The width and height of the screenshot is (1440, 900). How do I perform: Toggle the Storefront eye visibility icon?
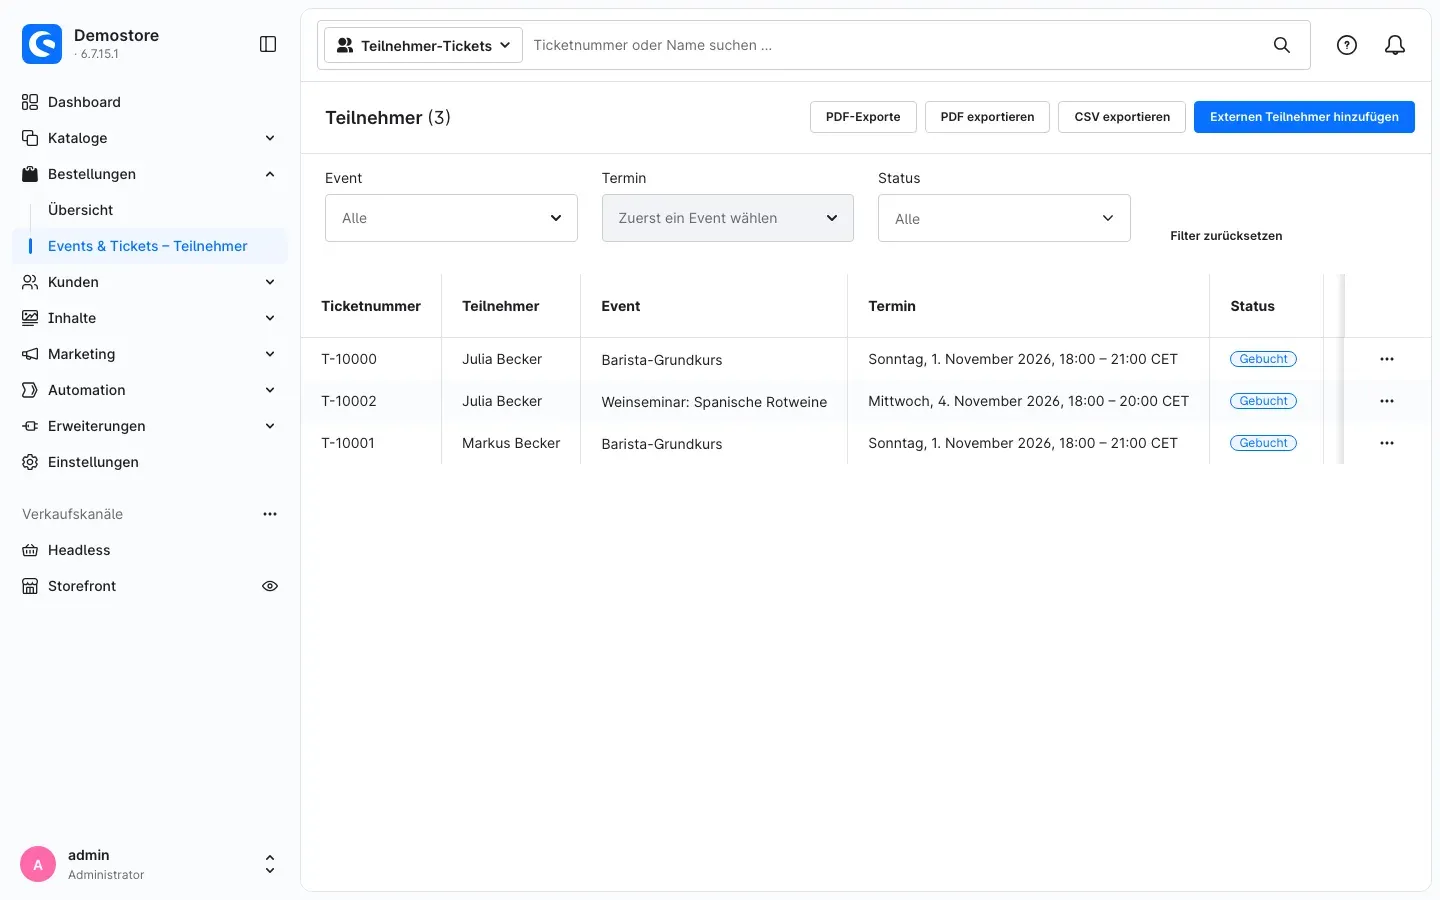[x=270, y=586]
